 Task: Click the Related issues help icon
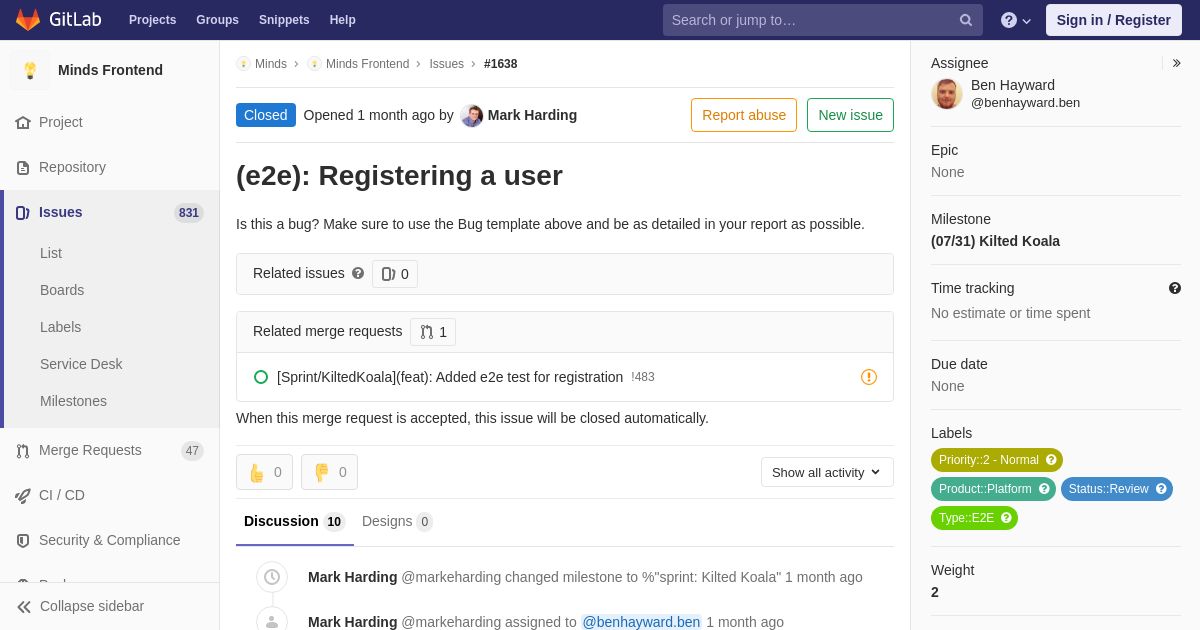pyautogui.click(x=358, y=273)
